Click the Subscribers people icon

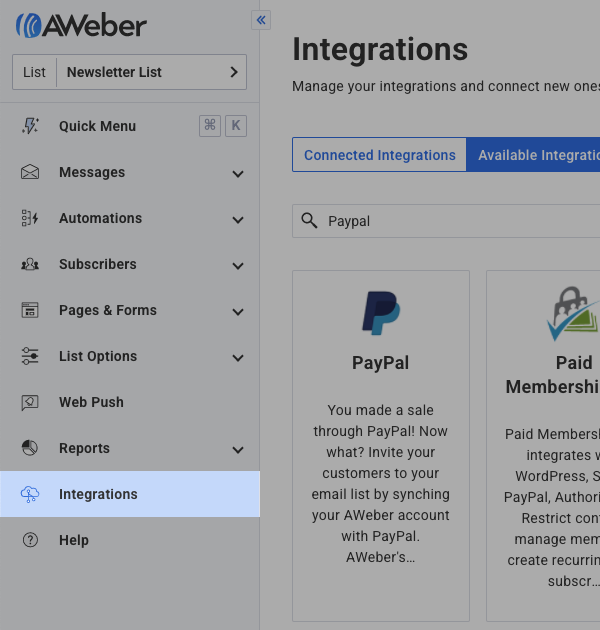pyautogui.click(x=30, y=264)
